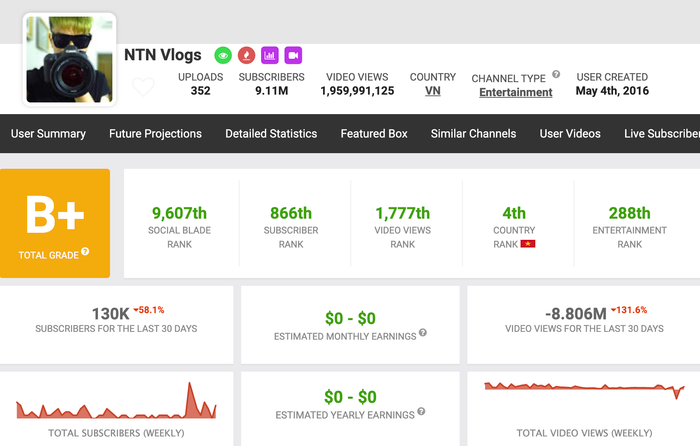700x446 pixels.
Task: Click help icon for Estimated Yearly Earnings
Action: click(420, 411)
